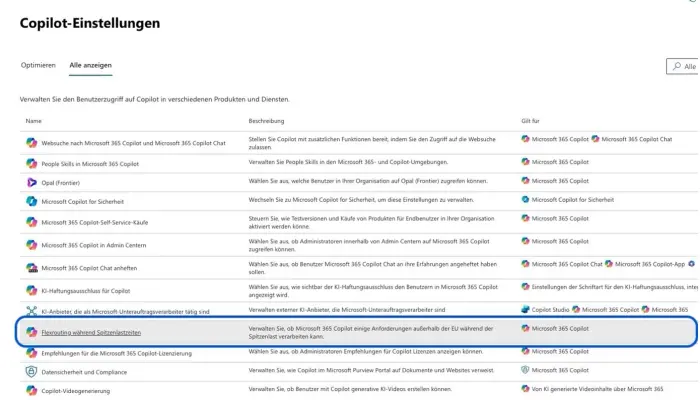Click Von KI generierte Videoinhalte label
This screenshot has width=700, height=400.
(x=597, y=389)
